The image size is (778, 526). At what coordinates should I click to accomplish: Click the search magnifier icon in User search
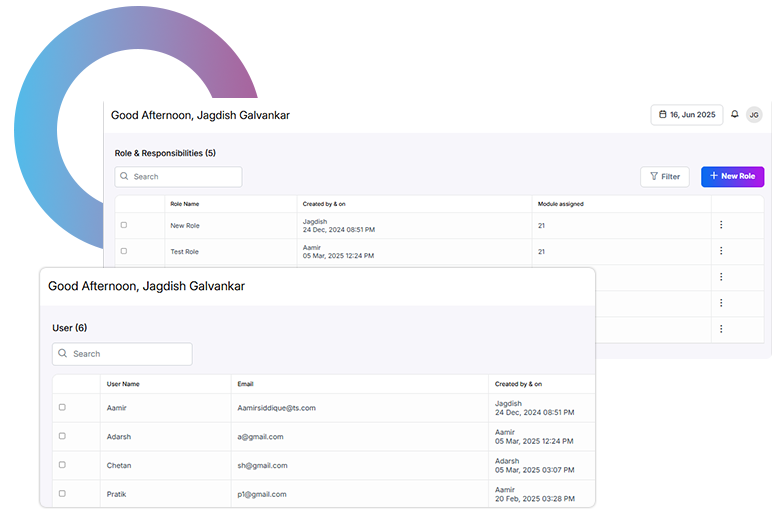(63, 354)
